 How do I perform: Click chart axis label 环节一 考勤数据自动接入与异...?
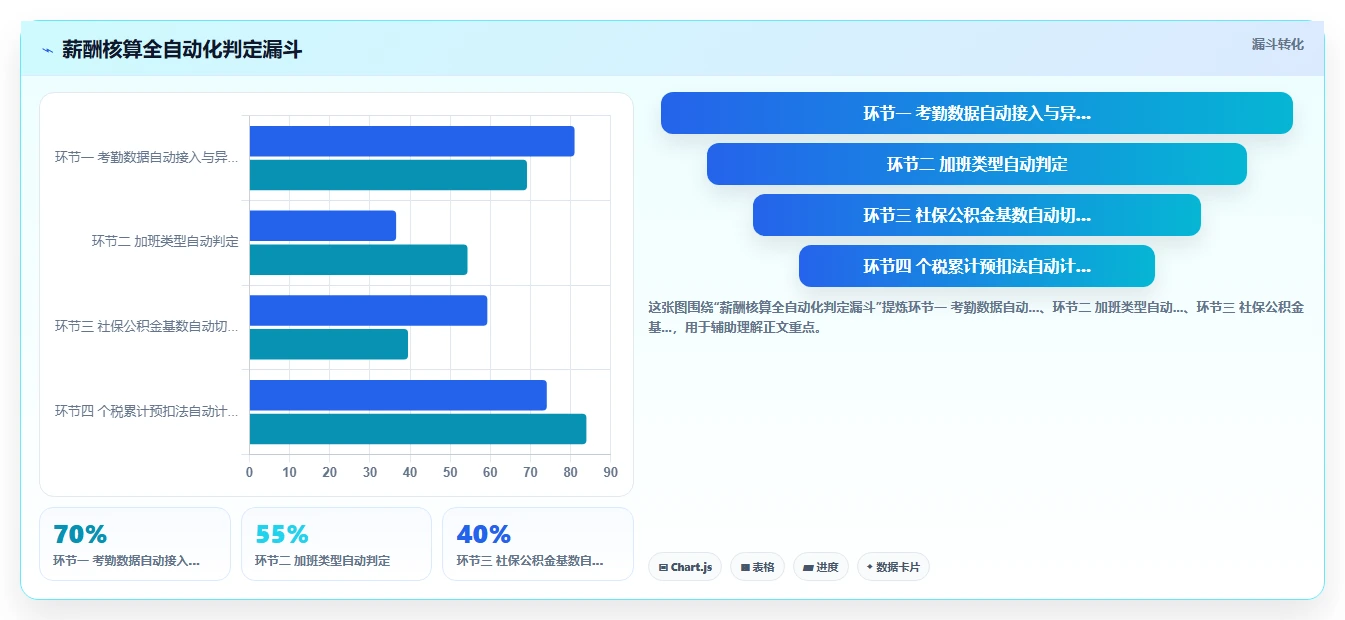(x=147, y=157)
